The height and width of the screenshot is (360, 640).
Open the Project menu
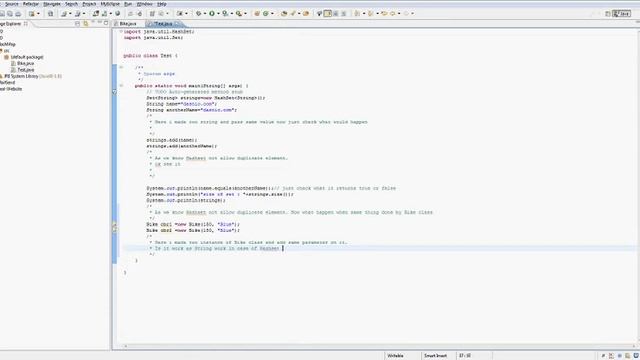89,4
